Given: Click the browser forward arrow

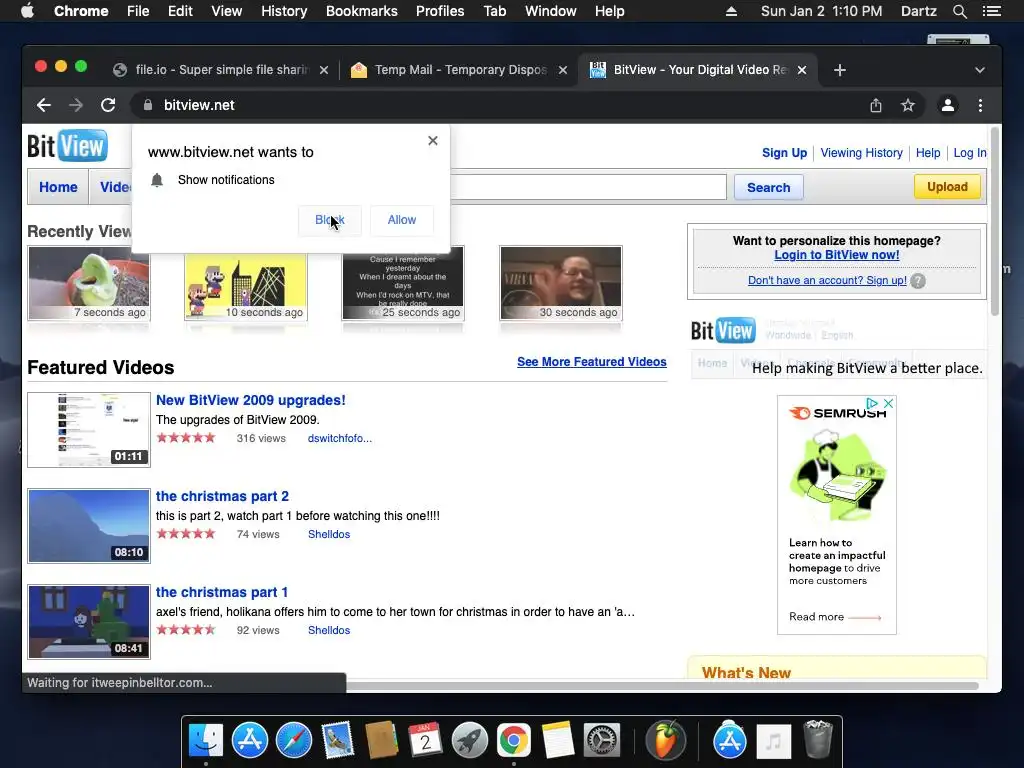Looking at the screenshot, I should (76, 105).
